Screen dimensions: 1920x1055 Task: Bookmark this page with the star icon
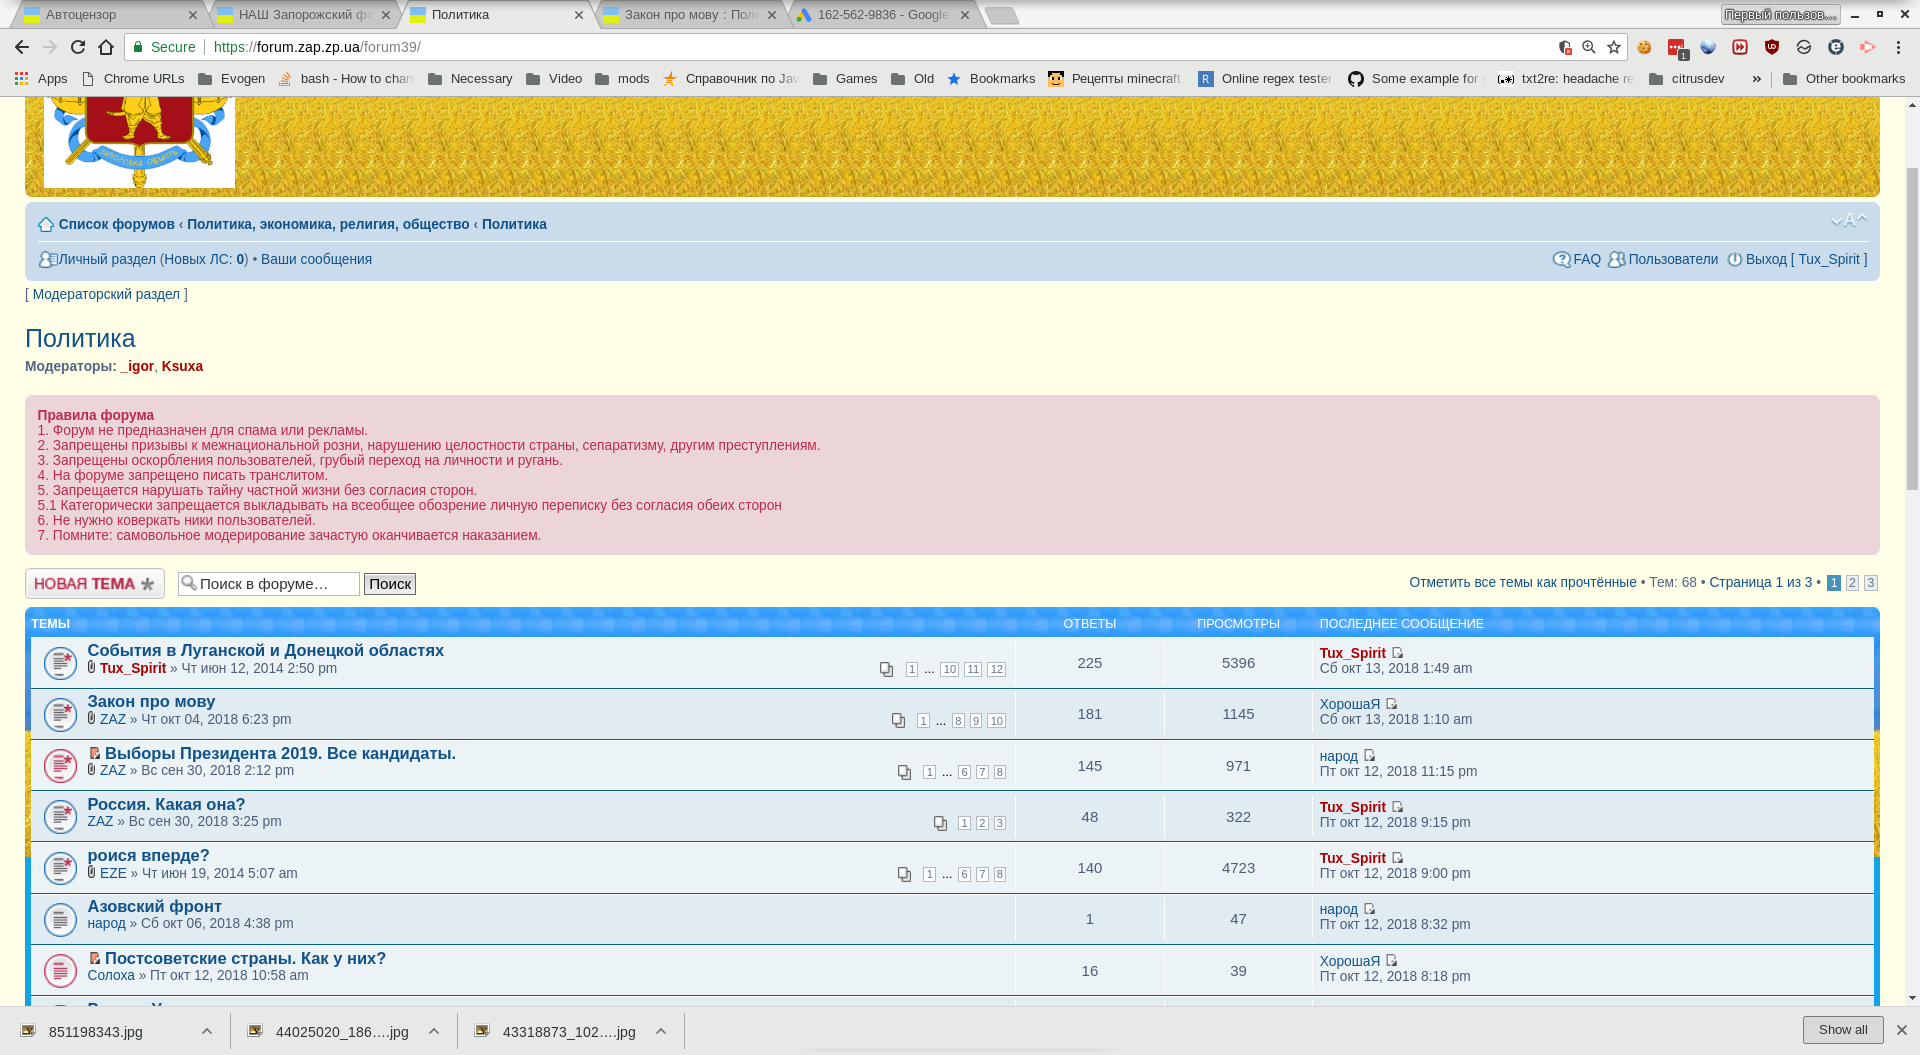pos(1614,47)
